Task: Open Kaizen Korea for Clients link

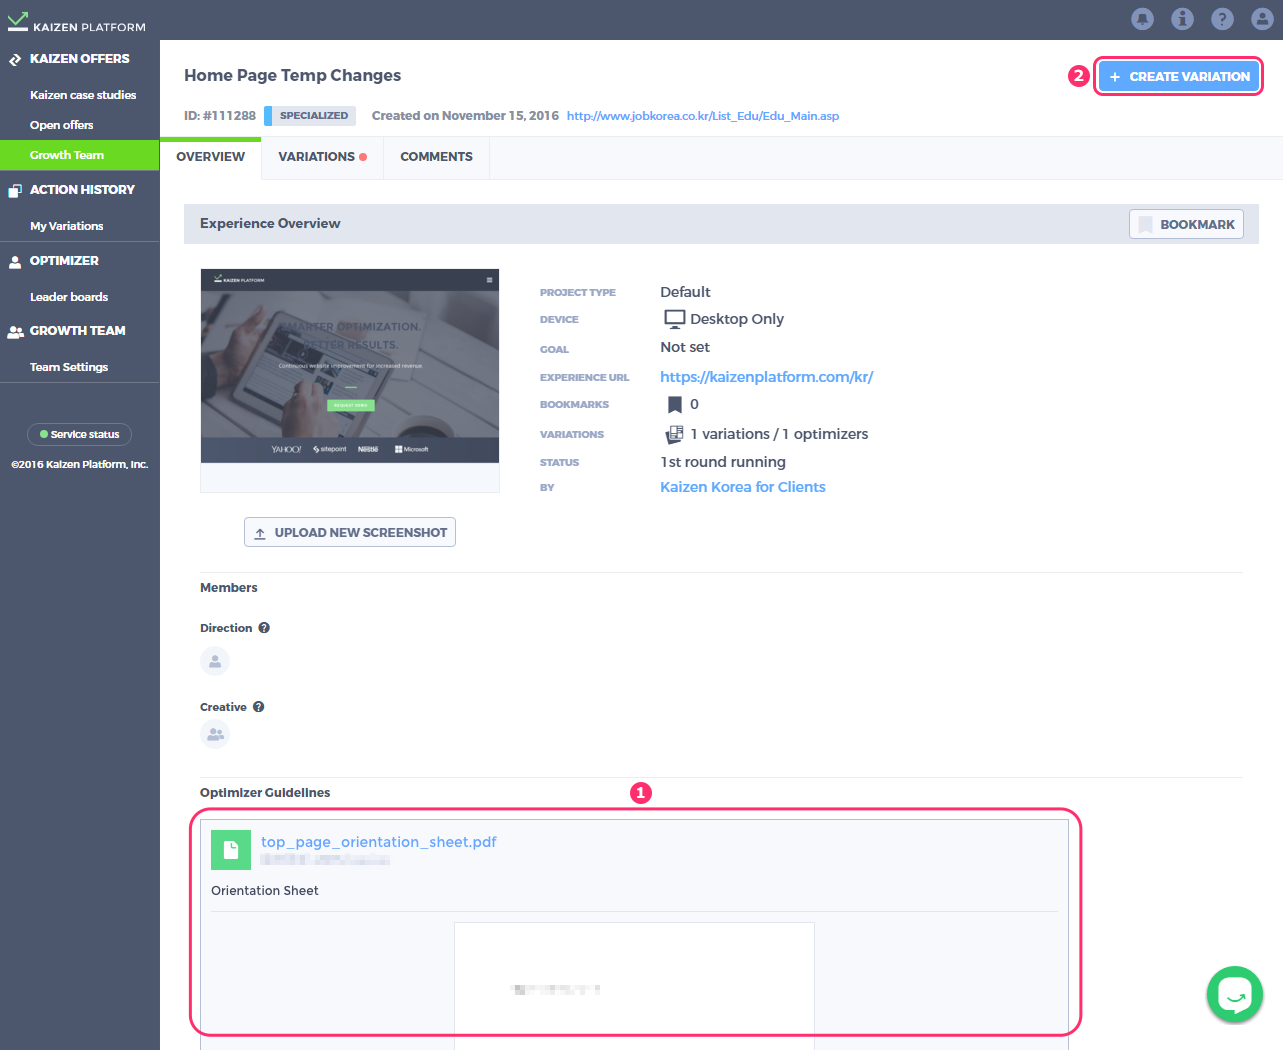Action: coord(743,487)
